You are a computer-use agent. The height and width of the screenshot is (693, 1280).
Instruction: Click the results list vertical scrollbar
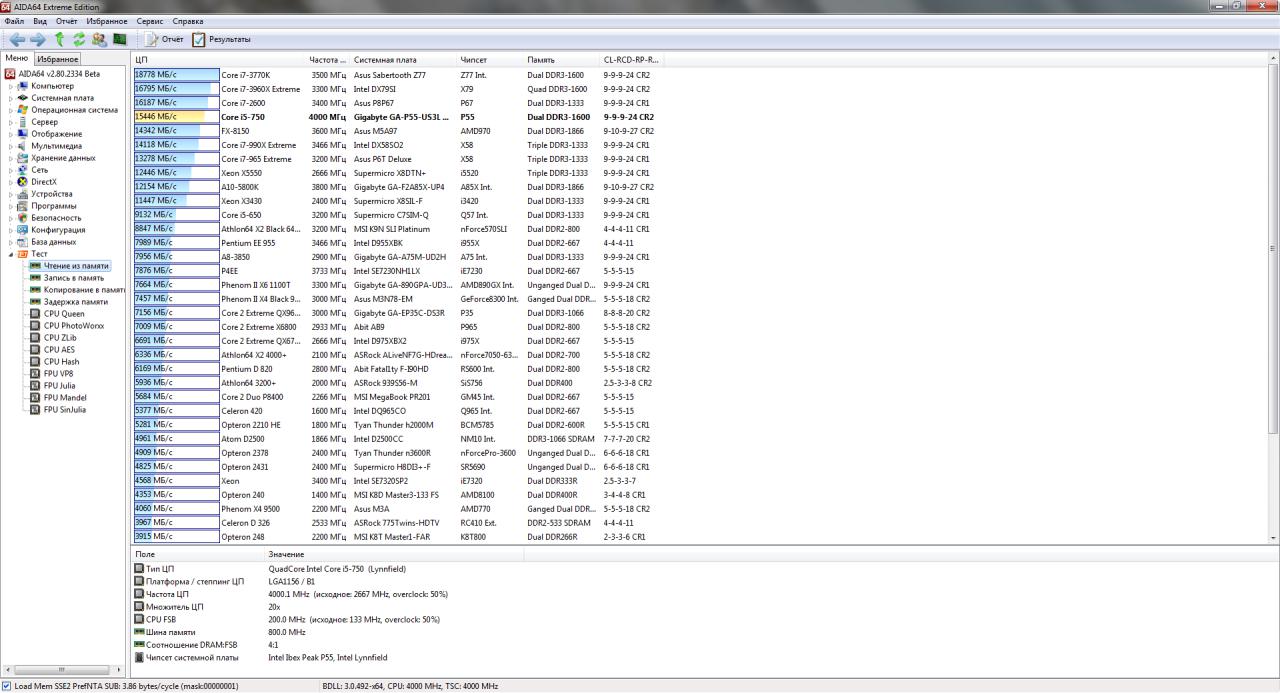1273,298
